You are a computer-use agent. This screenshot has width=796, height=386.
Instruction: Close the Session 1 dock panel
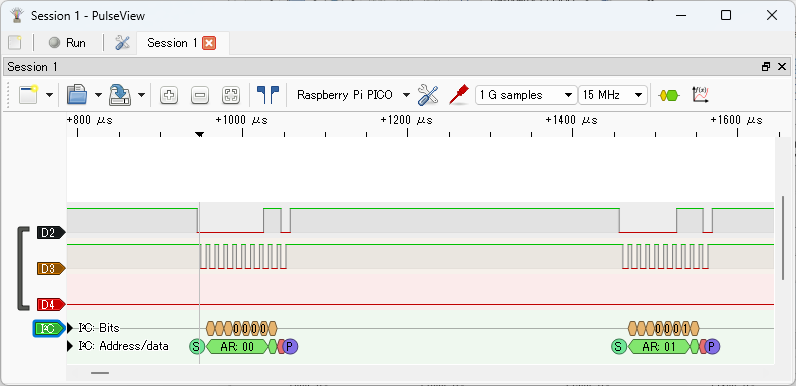[x=782, y=67]
